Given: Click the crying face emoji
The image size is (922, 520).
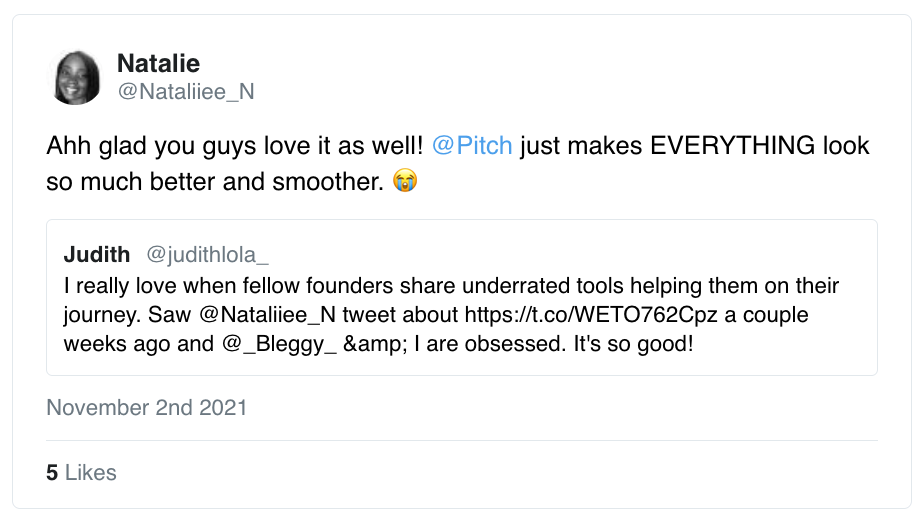Looking at the screenshot, I should (x=404, y=182).
